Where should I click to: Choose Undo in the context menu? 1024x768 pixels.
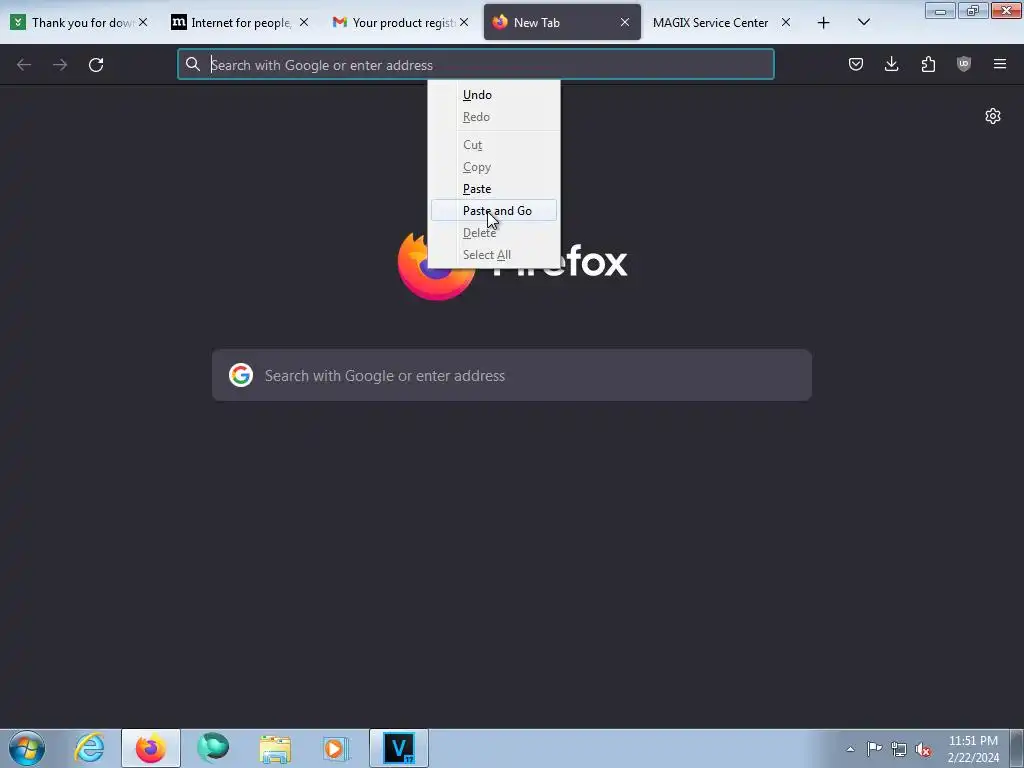[x=494, y=95]
